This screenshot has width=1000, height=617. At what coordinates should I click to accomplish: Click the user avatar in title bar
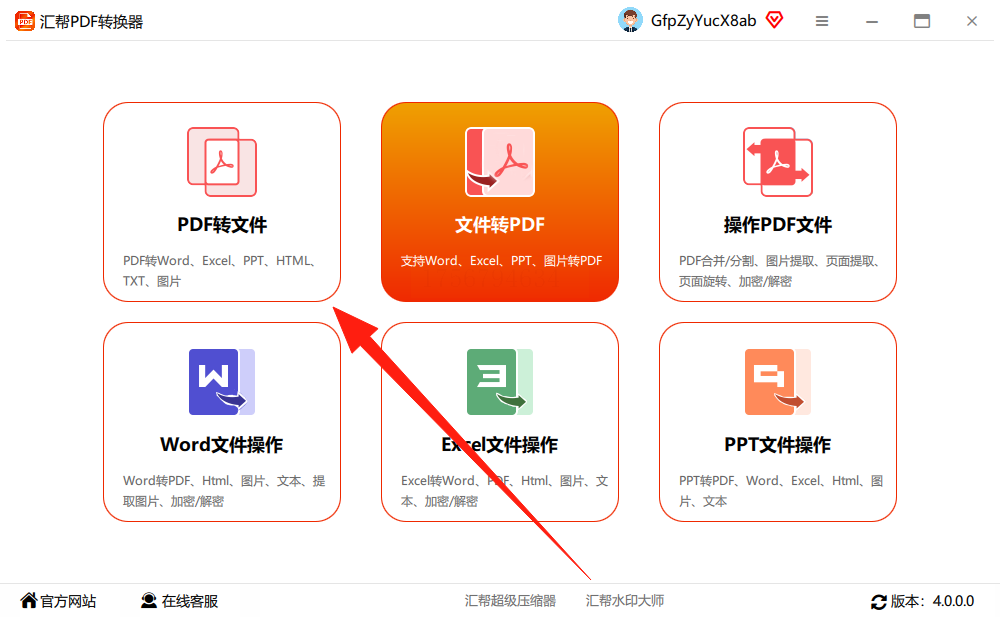click(630, 20)
